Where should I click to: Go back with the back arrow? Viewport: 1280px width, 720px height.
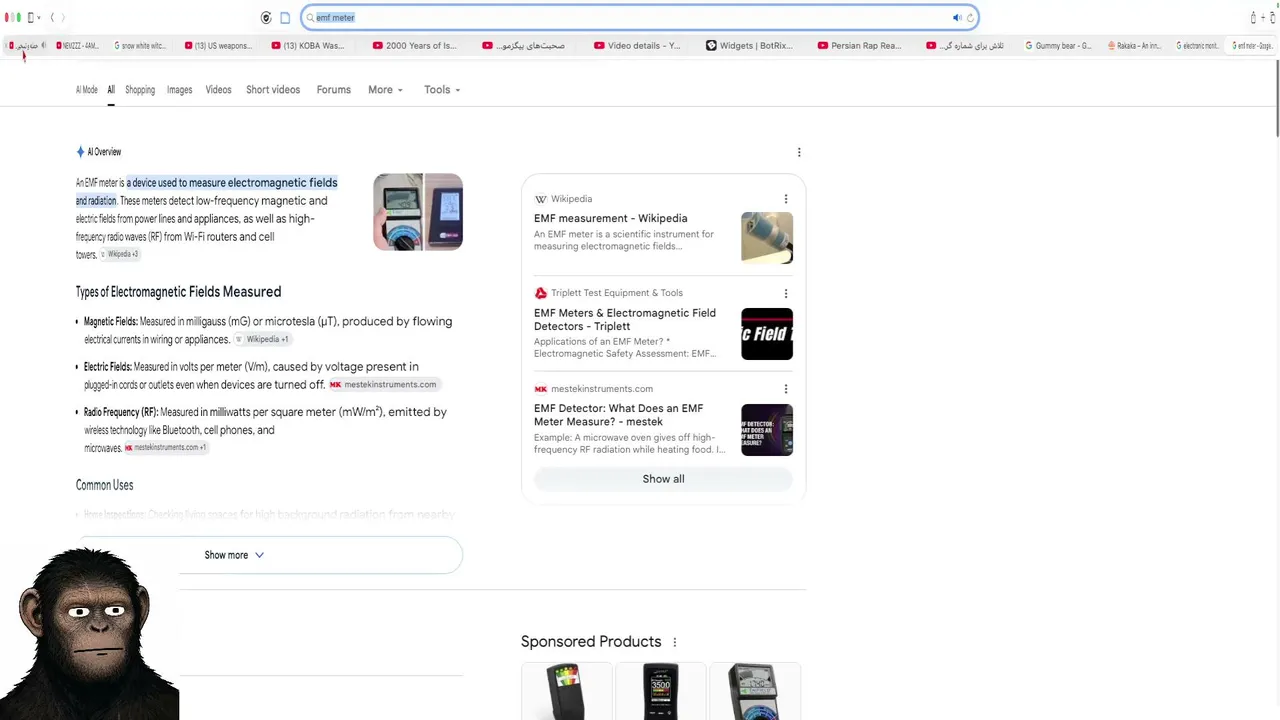52,17
